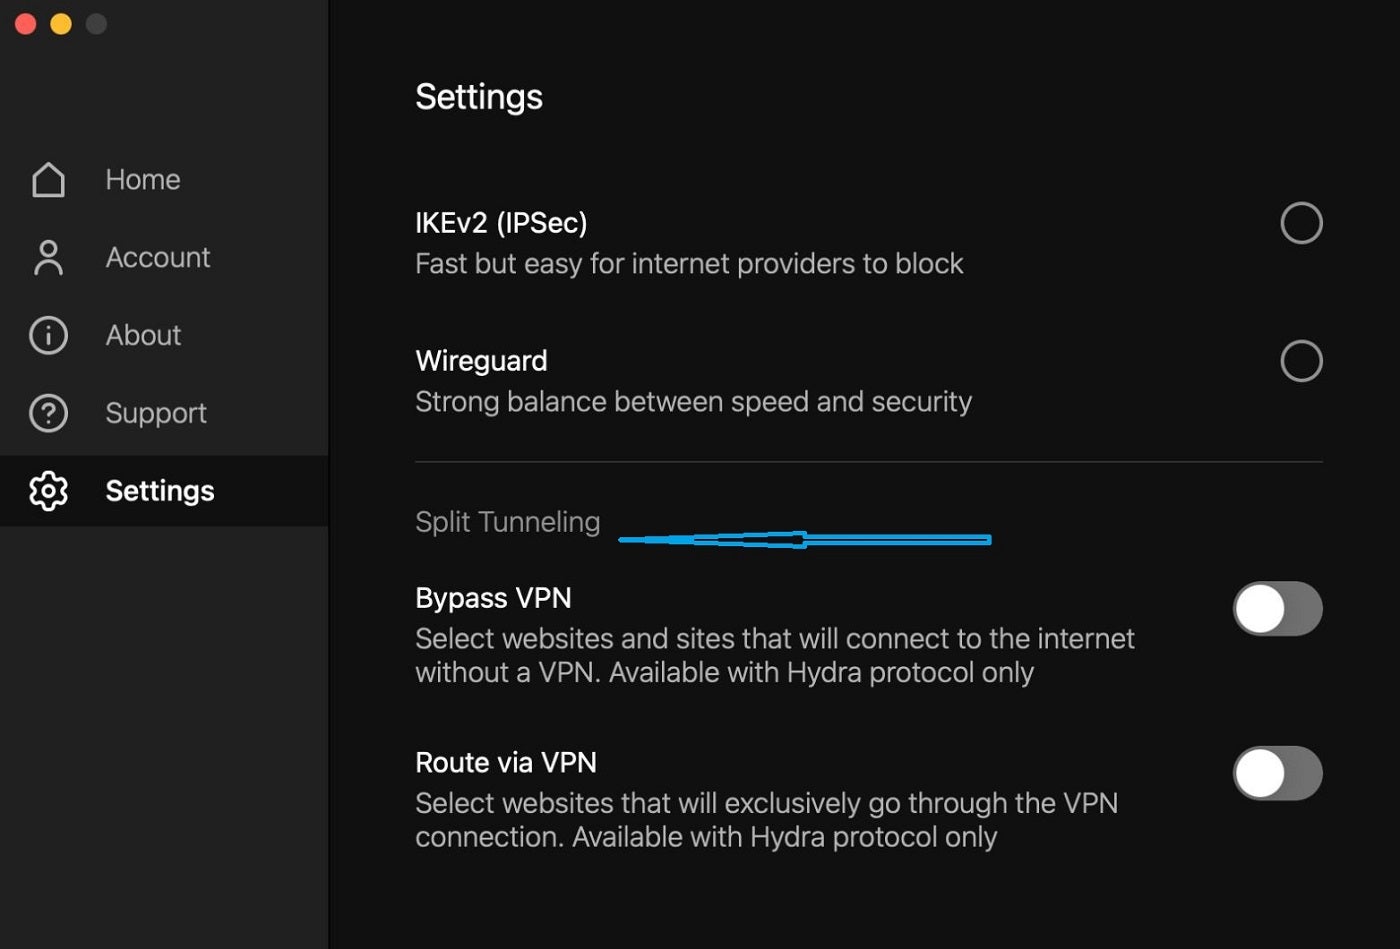Screen dimensions: 1400x949
Task: Go to the Account menu label
Action: pyautogui.click(x=158, y=258)
